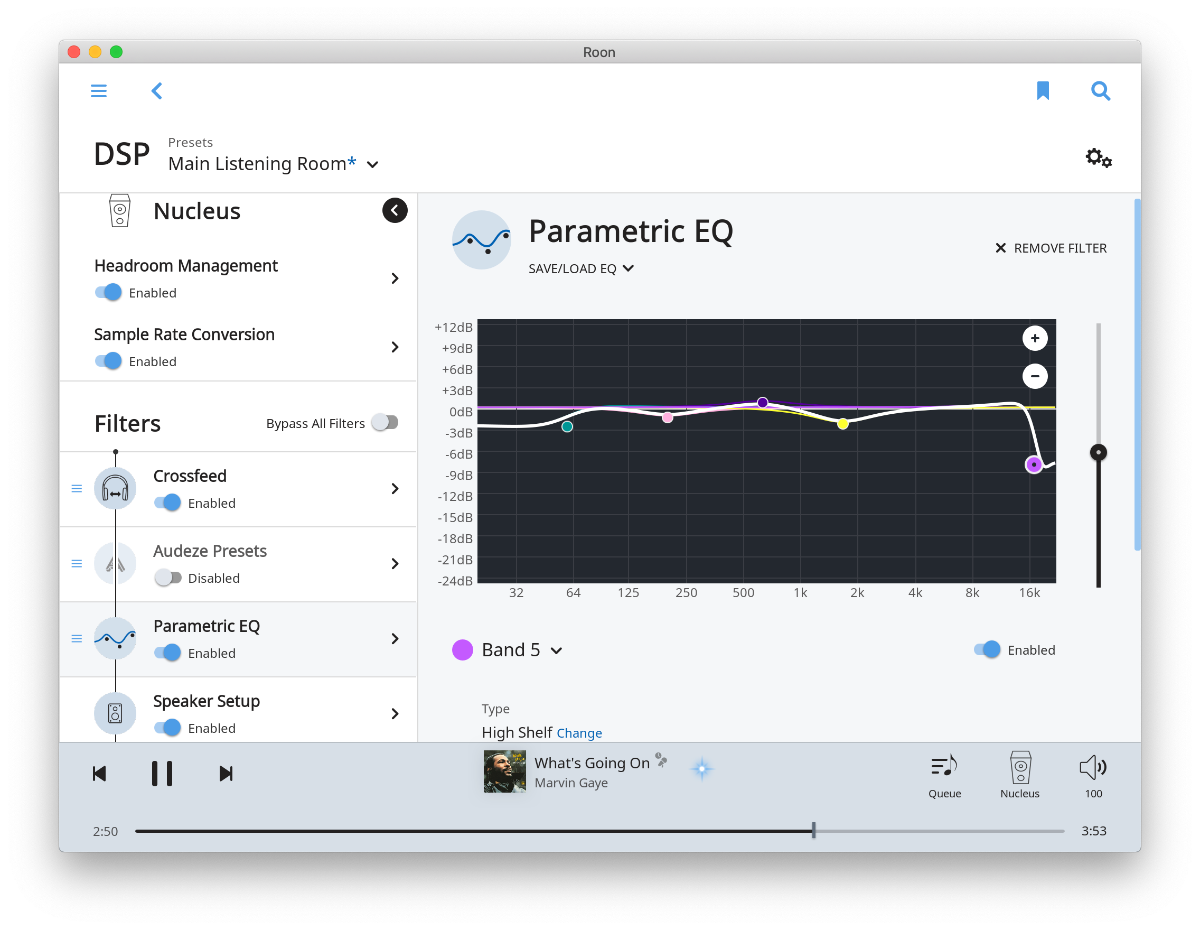This screenshot has width=1200, height=930.
Task: Click the zoom in button on the EQ graph
Action: [x=1035, y=338]
